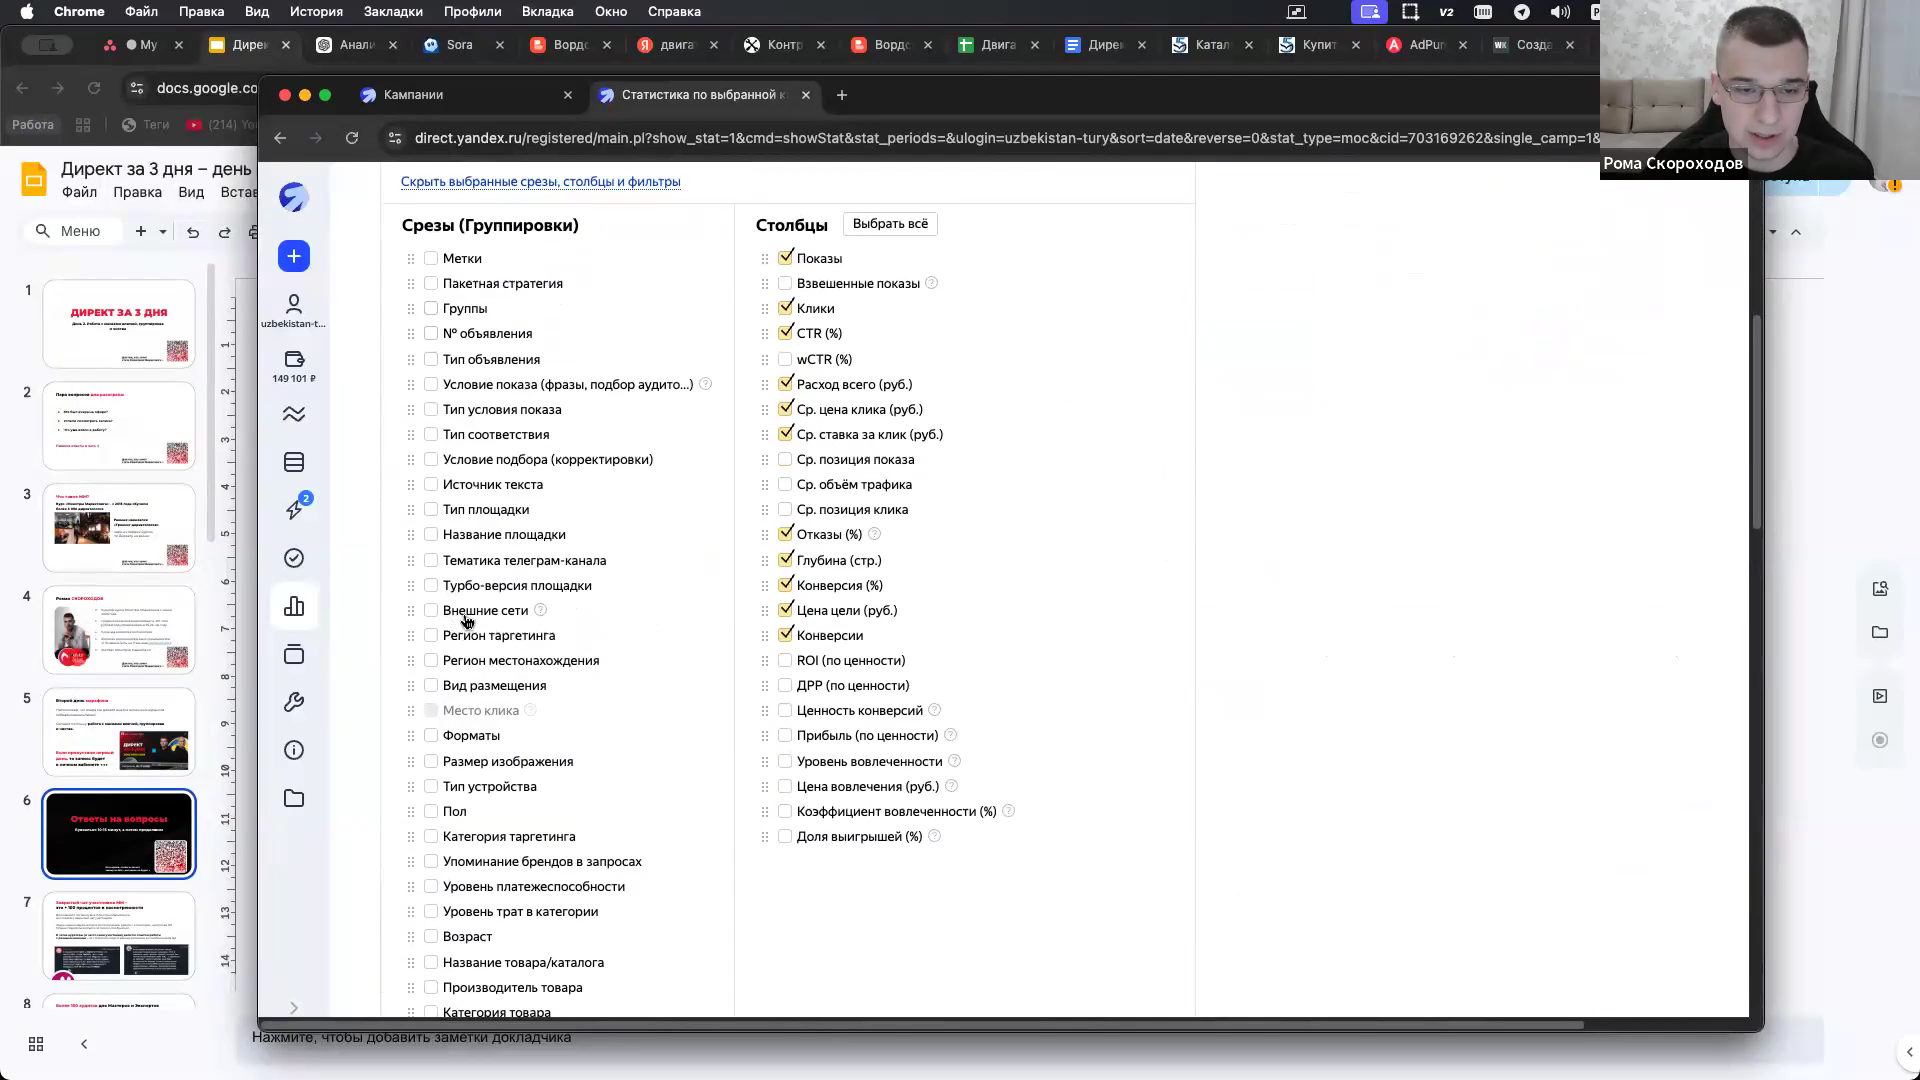Screen dimensions: 1920x1080
Task: Check the Группы grouping checkbox
Action: [431, 308]
